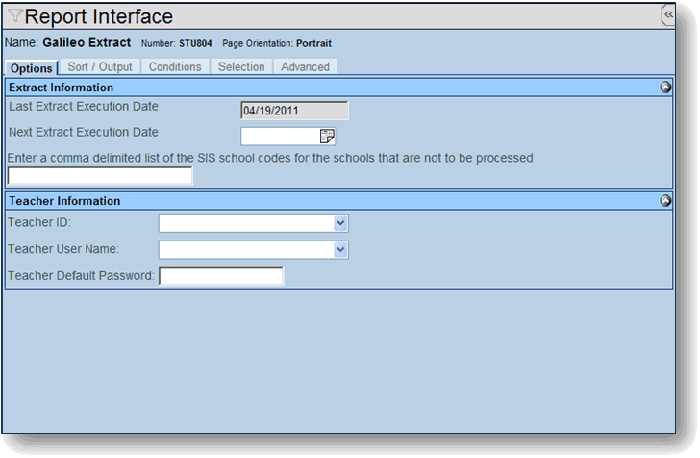Switch to the Advanced tab
Screen dimensions: 700x458
pyautogui.click(x=305, y=67)
